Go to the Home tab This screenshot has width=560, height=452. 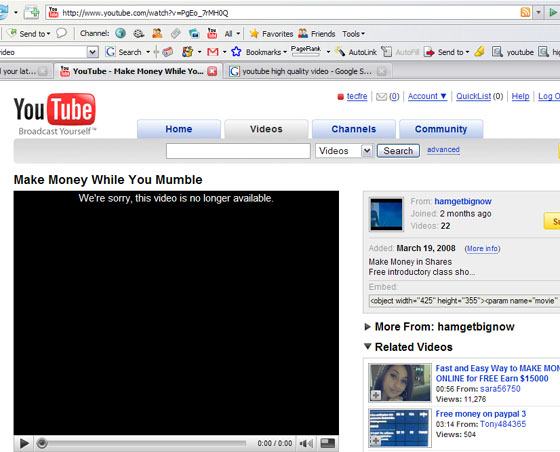pos(179,129)
